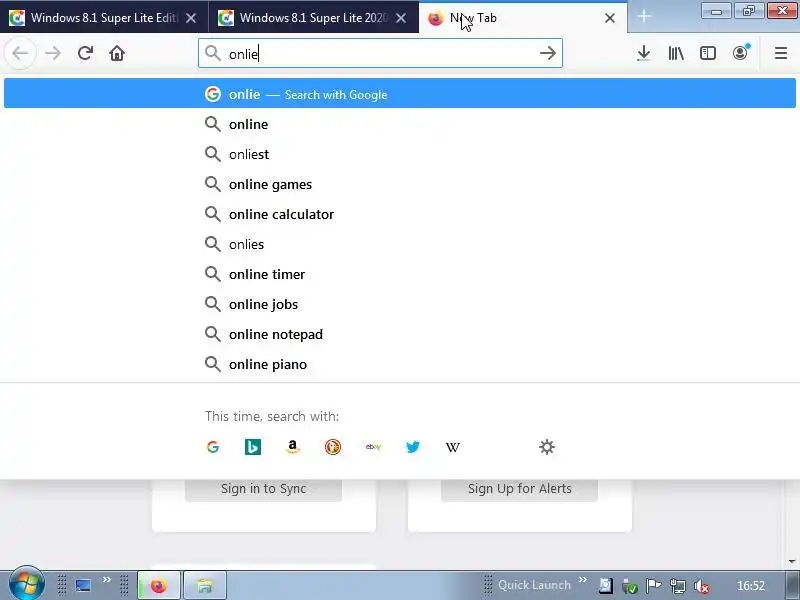
Task: Open the Action Center flag icon
Action: [654, 586]
